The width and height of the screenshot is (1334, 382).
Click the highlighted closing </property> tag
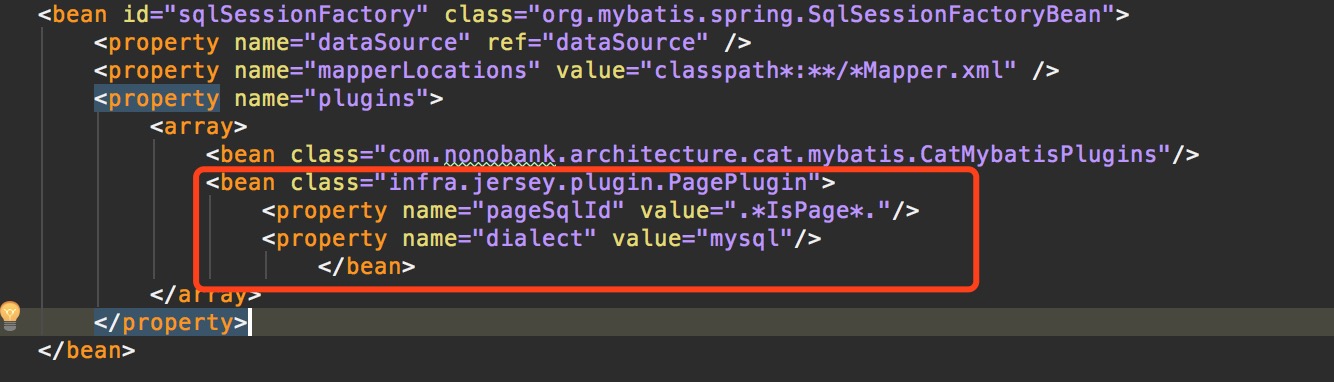pos(170,323)
